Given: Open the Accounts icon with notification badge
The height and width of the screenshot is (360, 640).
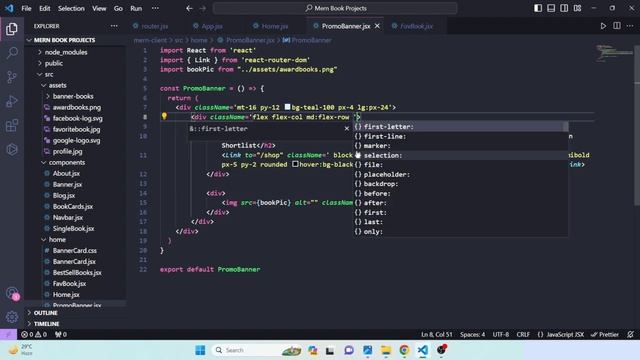Looking at the screenshot, I should click(x=12, y=293).
